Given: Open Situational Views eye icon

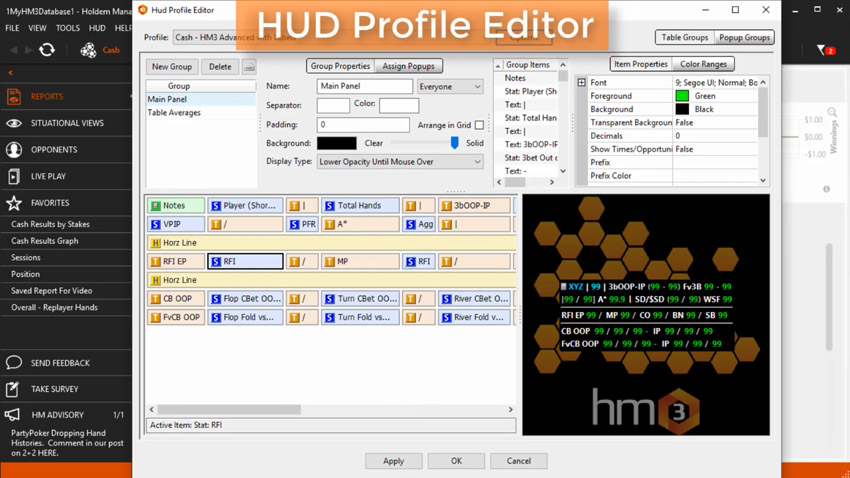Looking at the screenshot, I should tap(14, 123).
